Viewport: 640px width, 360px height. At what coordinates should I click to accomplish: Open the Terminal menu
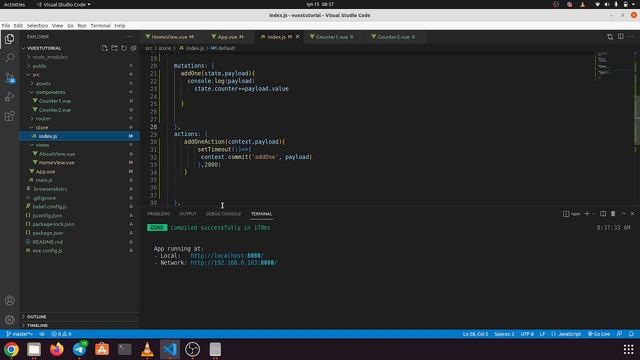(100, 25)
